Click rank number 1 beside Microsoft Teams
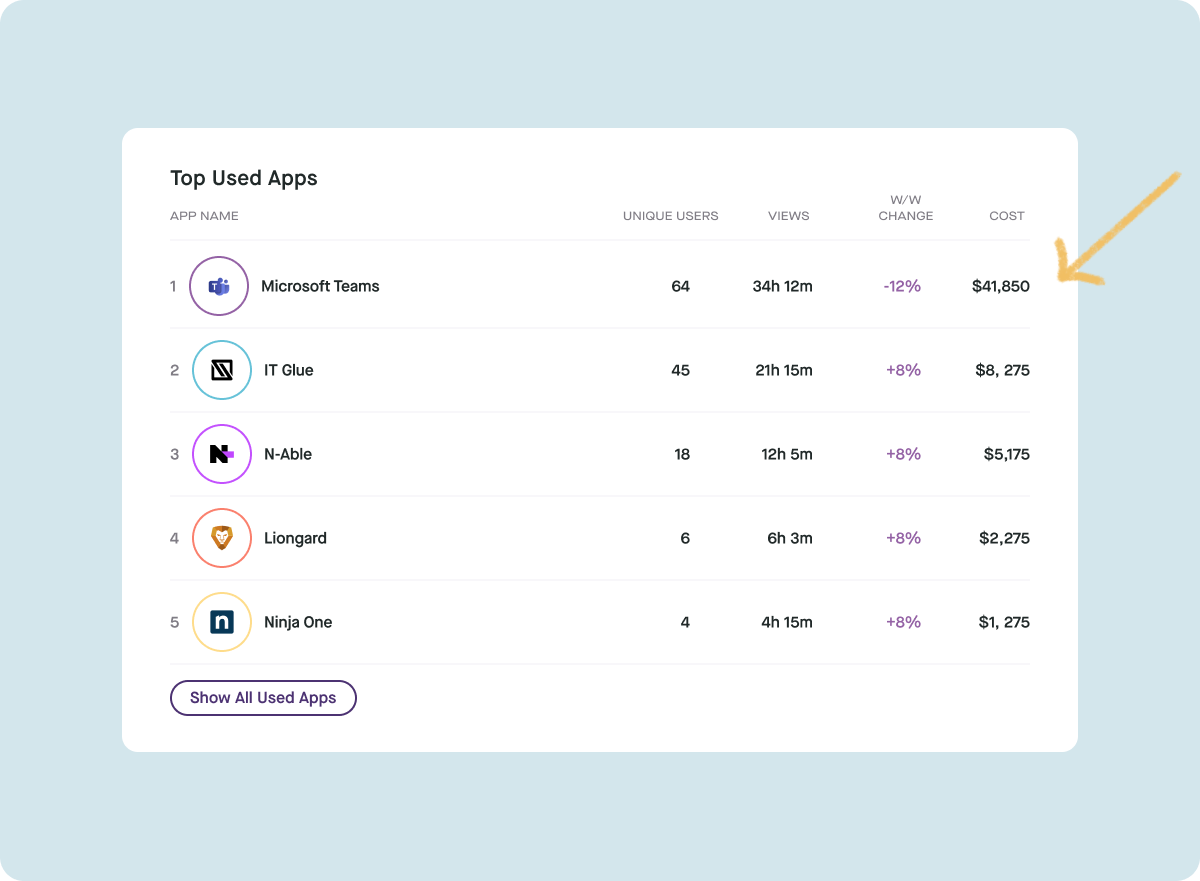 [x=173, y=286]
